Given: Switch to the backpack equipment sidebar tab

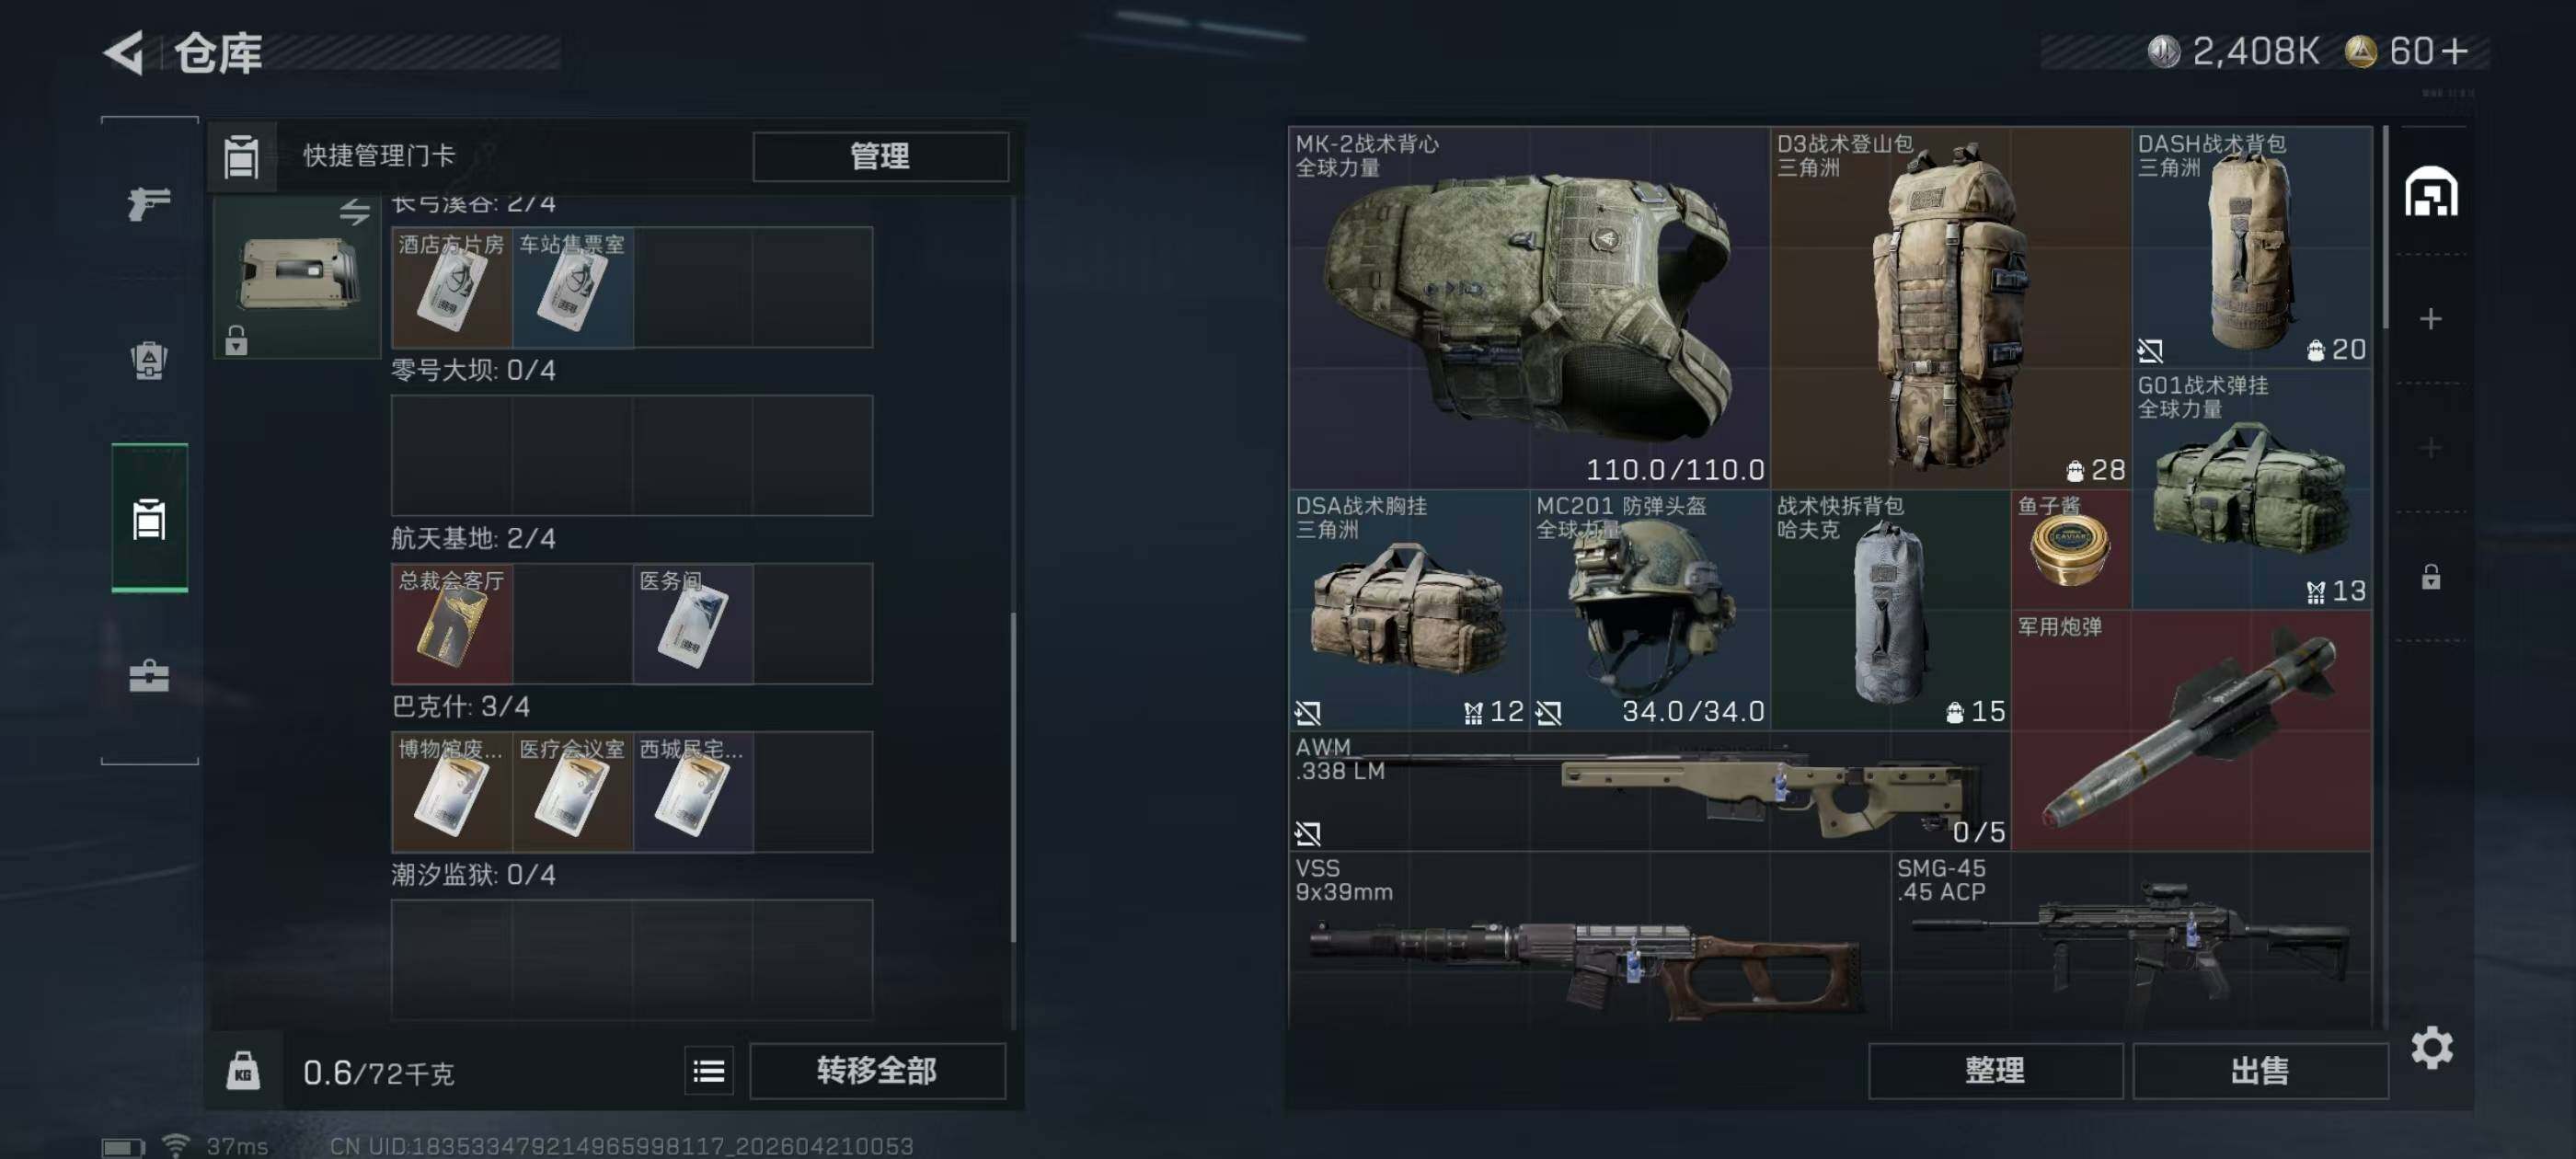Looking at the screenshot, I should pos(149,360).
